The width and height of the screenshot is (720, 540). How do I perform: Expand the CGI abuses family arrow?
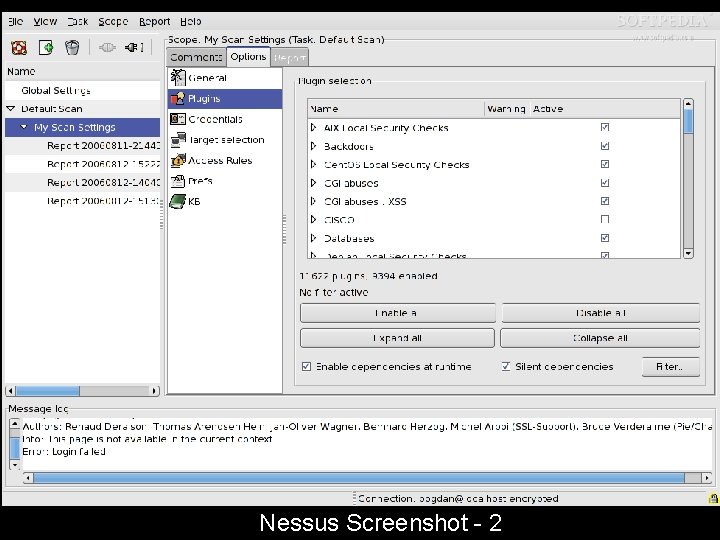tap(314, 183)
